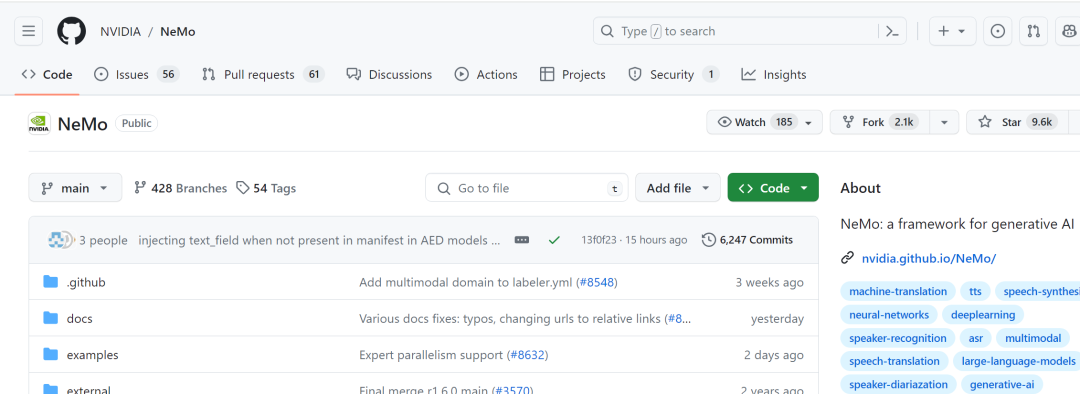Screen dimensions: 1080x394
Task: View the 428 Branches link
Action: [180, 188]
